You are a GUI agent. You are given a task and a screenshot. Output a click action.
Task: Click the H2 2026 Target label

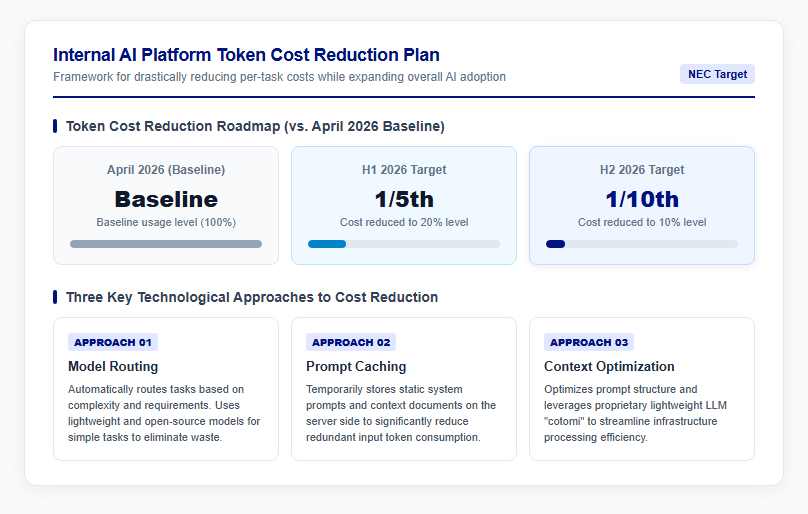642,170
